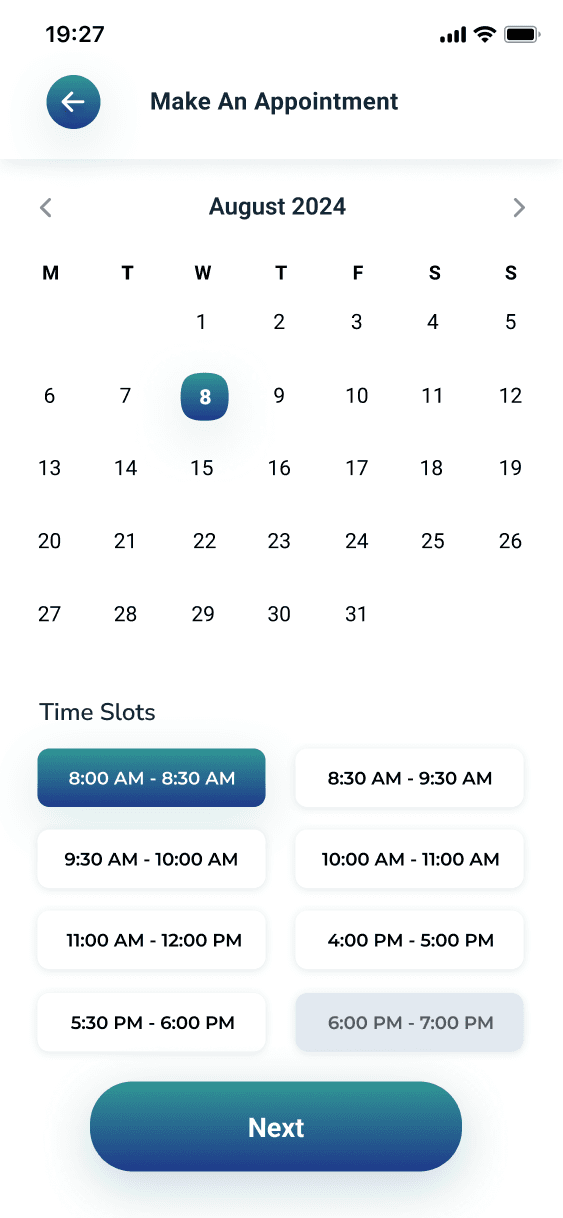Select the 8:00 AM - 8:30 AM slot
This screenshot has width=563, height=1218.
click(x=151, y=778)
